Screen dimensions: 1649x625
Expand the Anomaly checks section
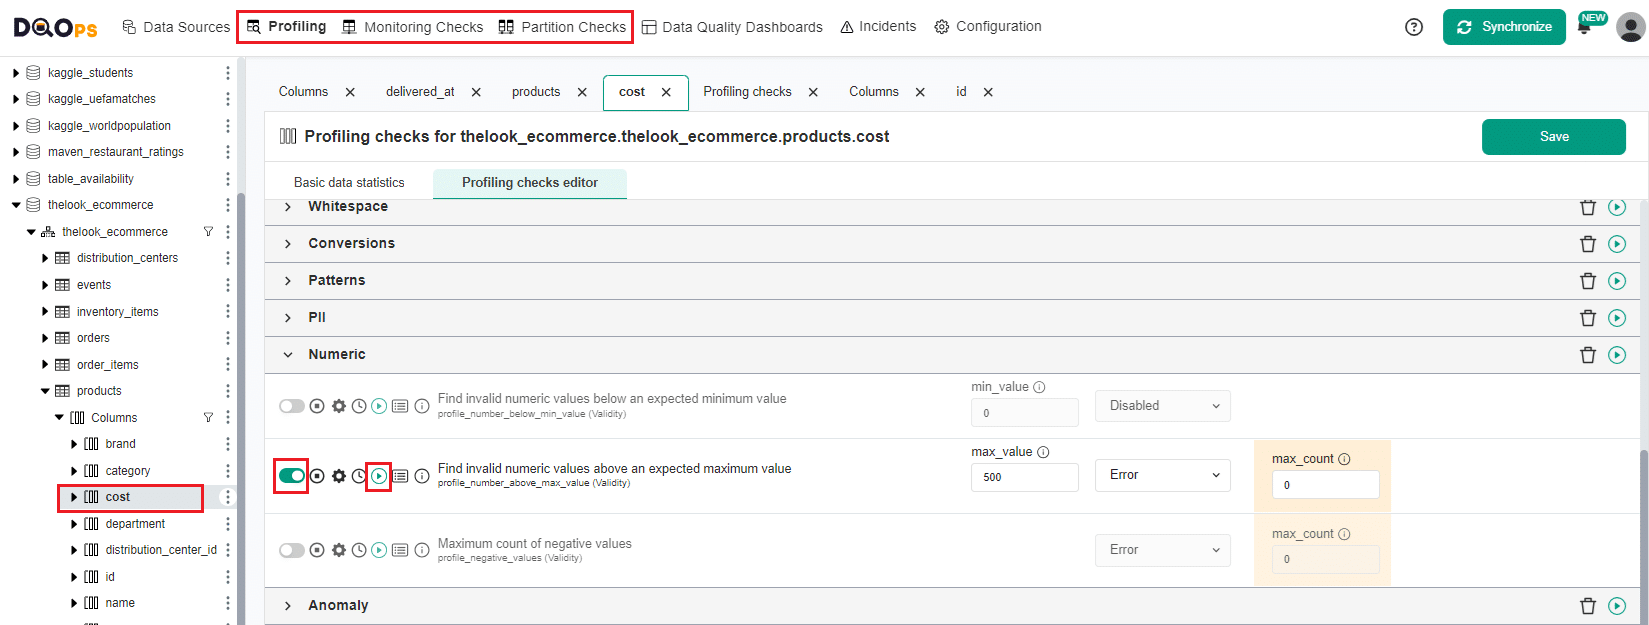coord(288,606)
